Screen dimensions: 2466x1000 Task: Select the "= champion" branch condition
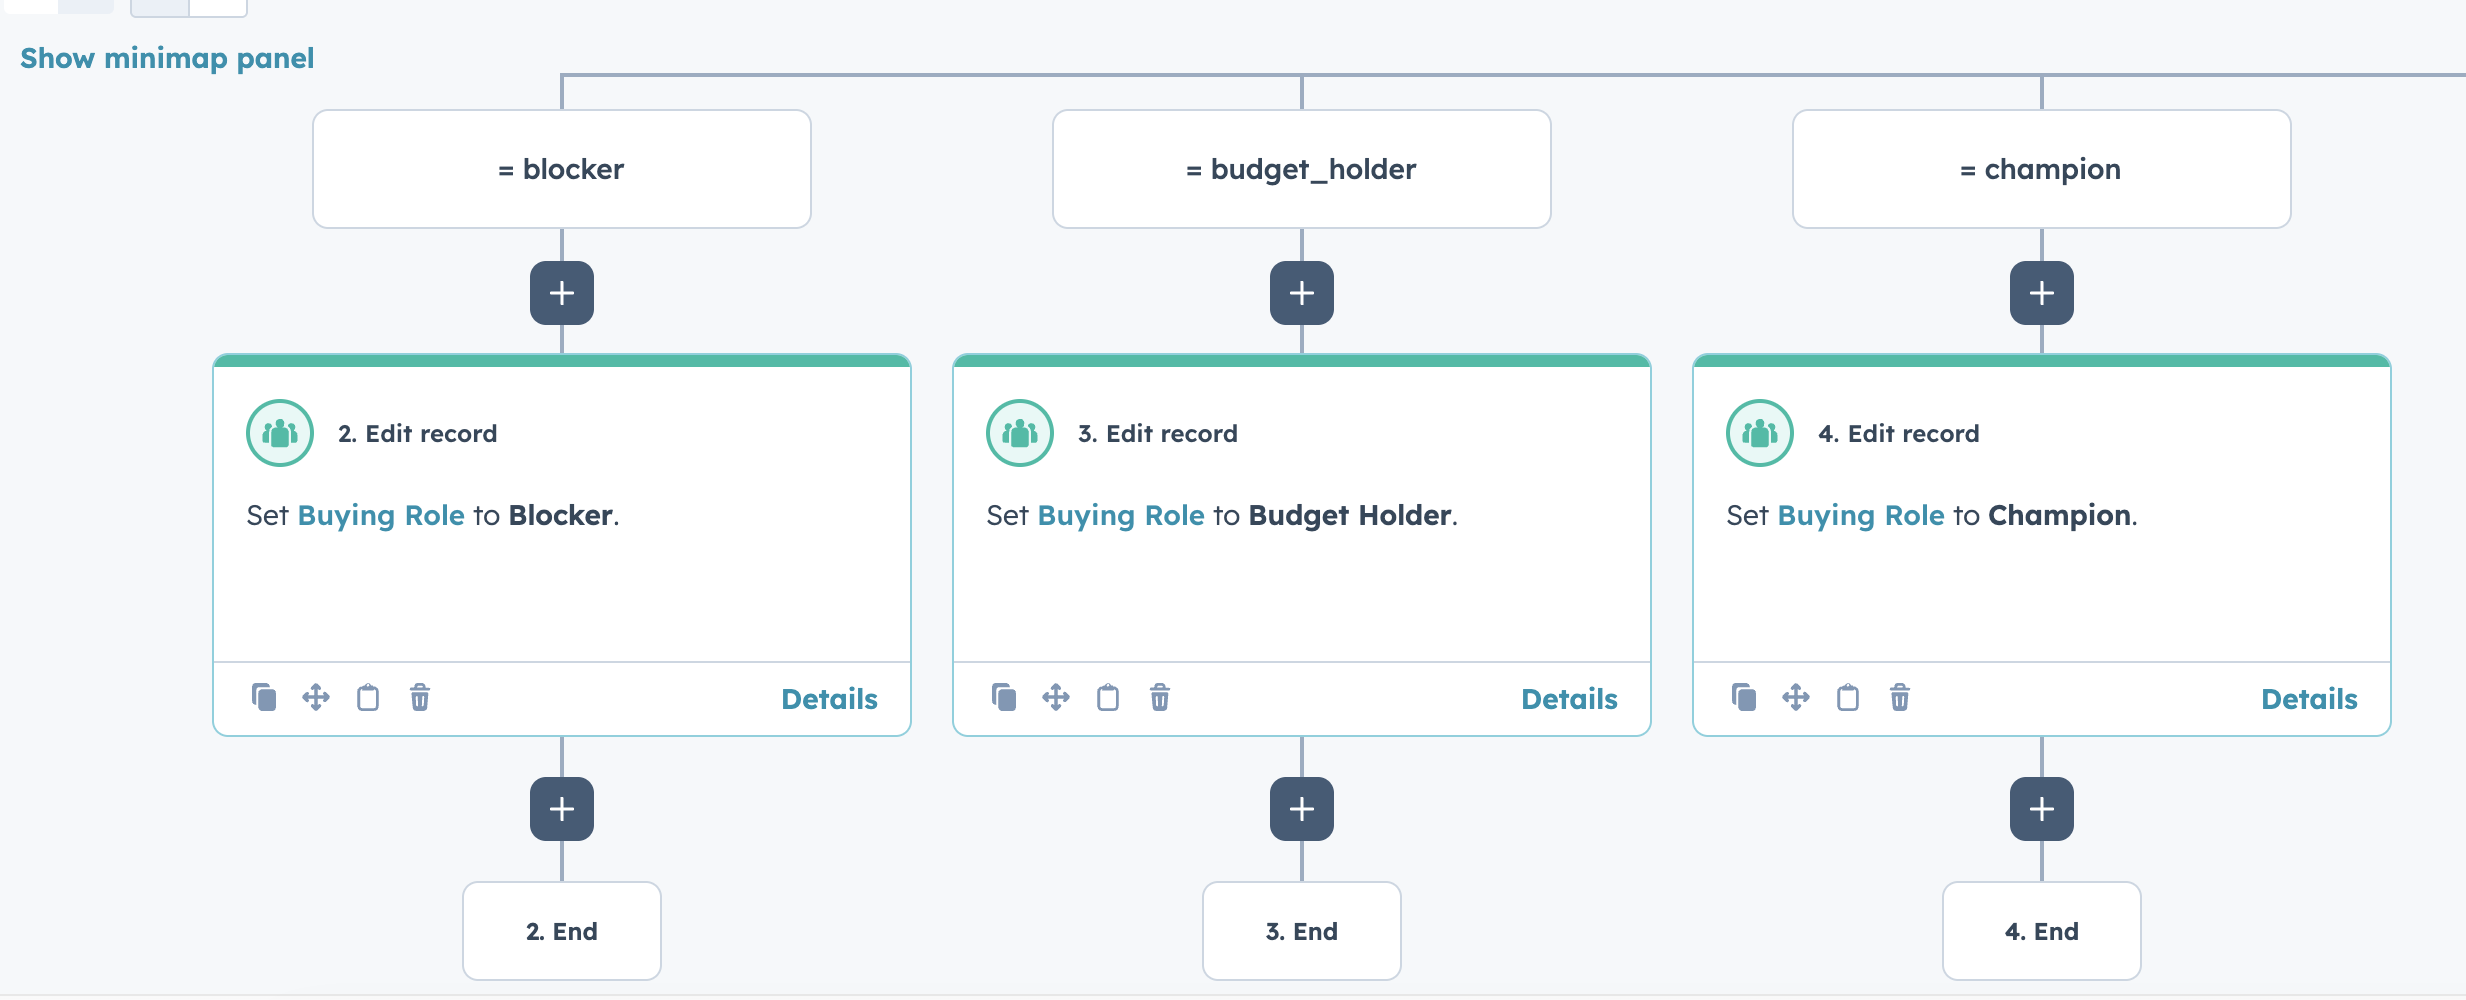(2042, 168)
